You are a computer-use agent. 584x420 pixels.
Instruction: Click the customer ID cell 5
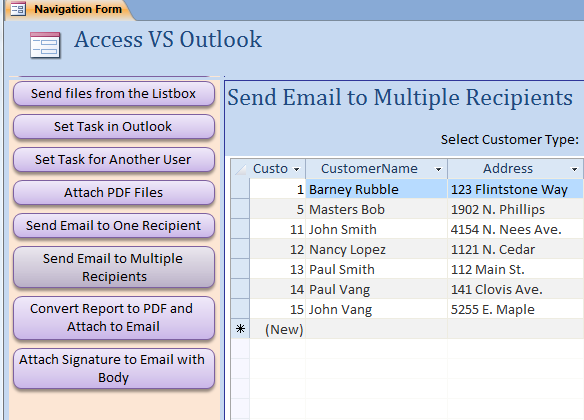tap(277, 209)
